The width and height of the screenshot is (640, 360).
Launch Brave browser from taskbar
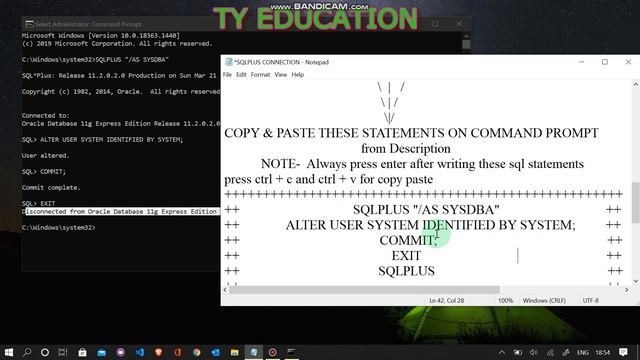tap(158, 352)
